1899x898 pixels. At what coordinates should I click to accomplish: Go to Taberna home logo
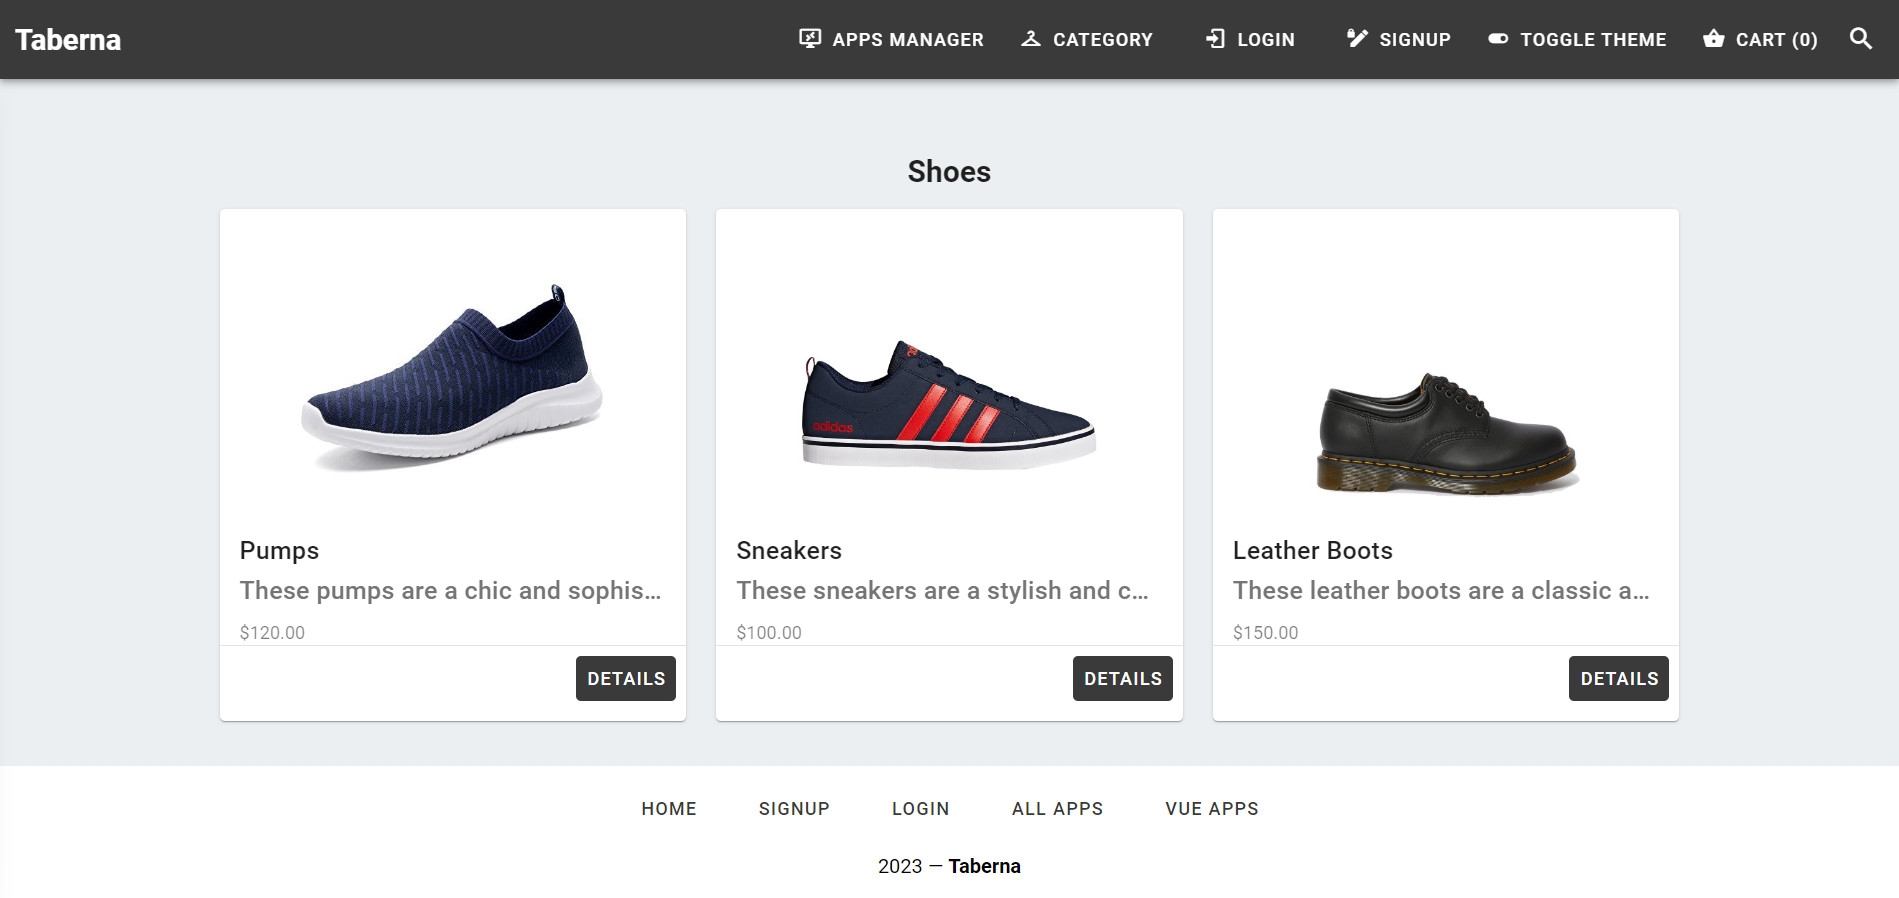[68, 40]
